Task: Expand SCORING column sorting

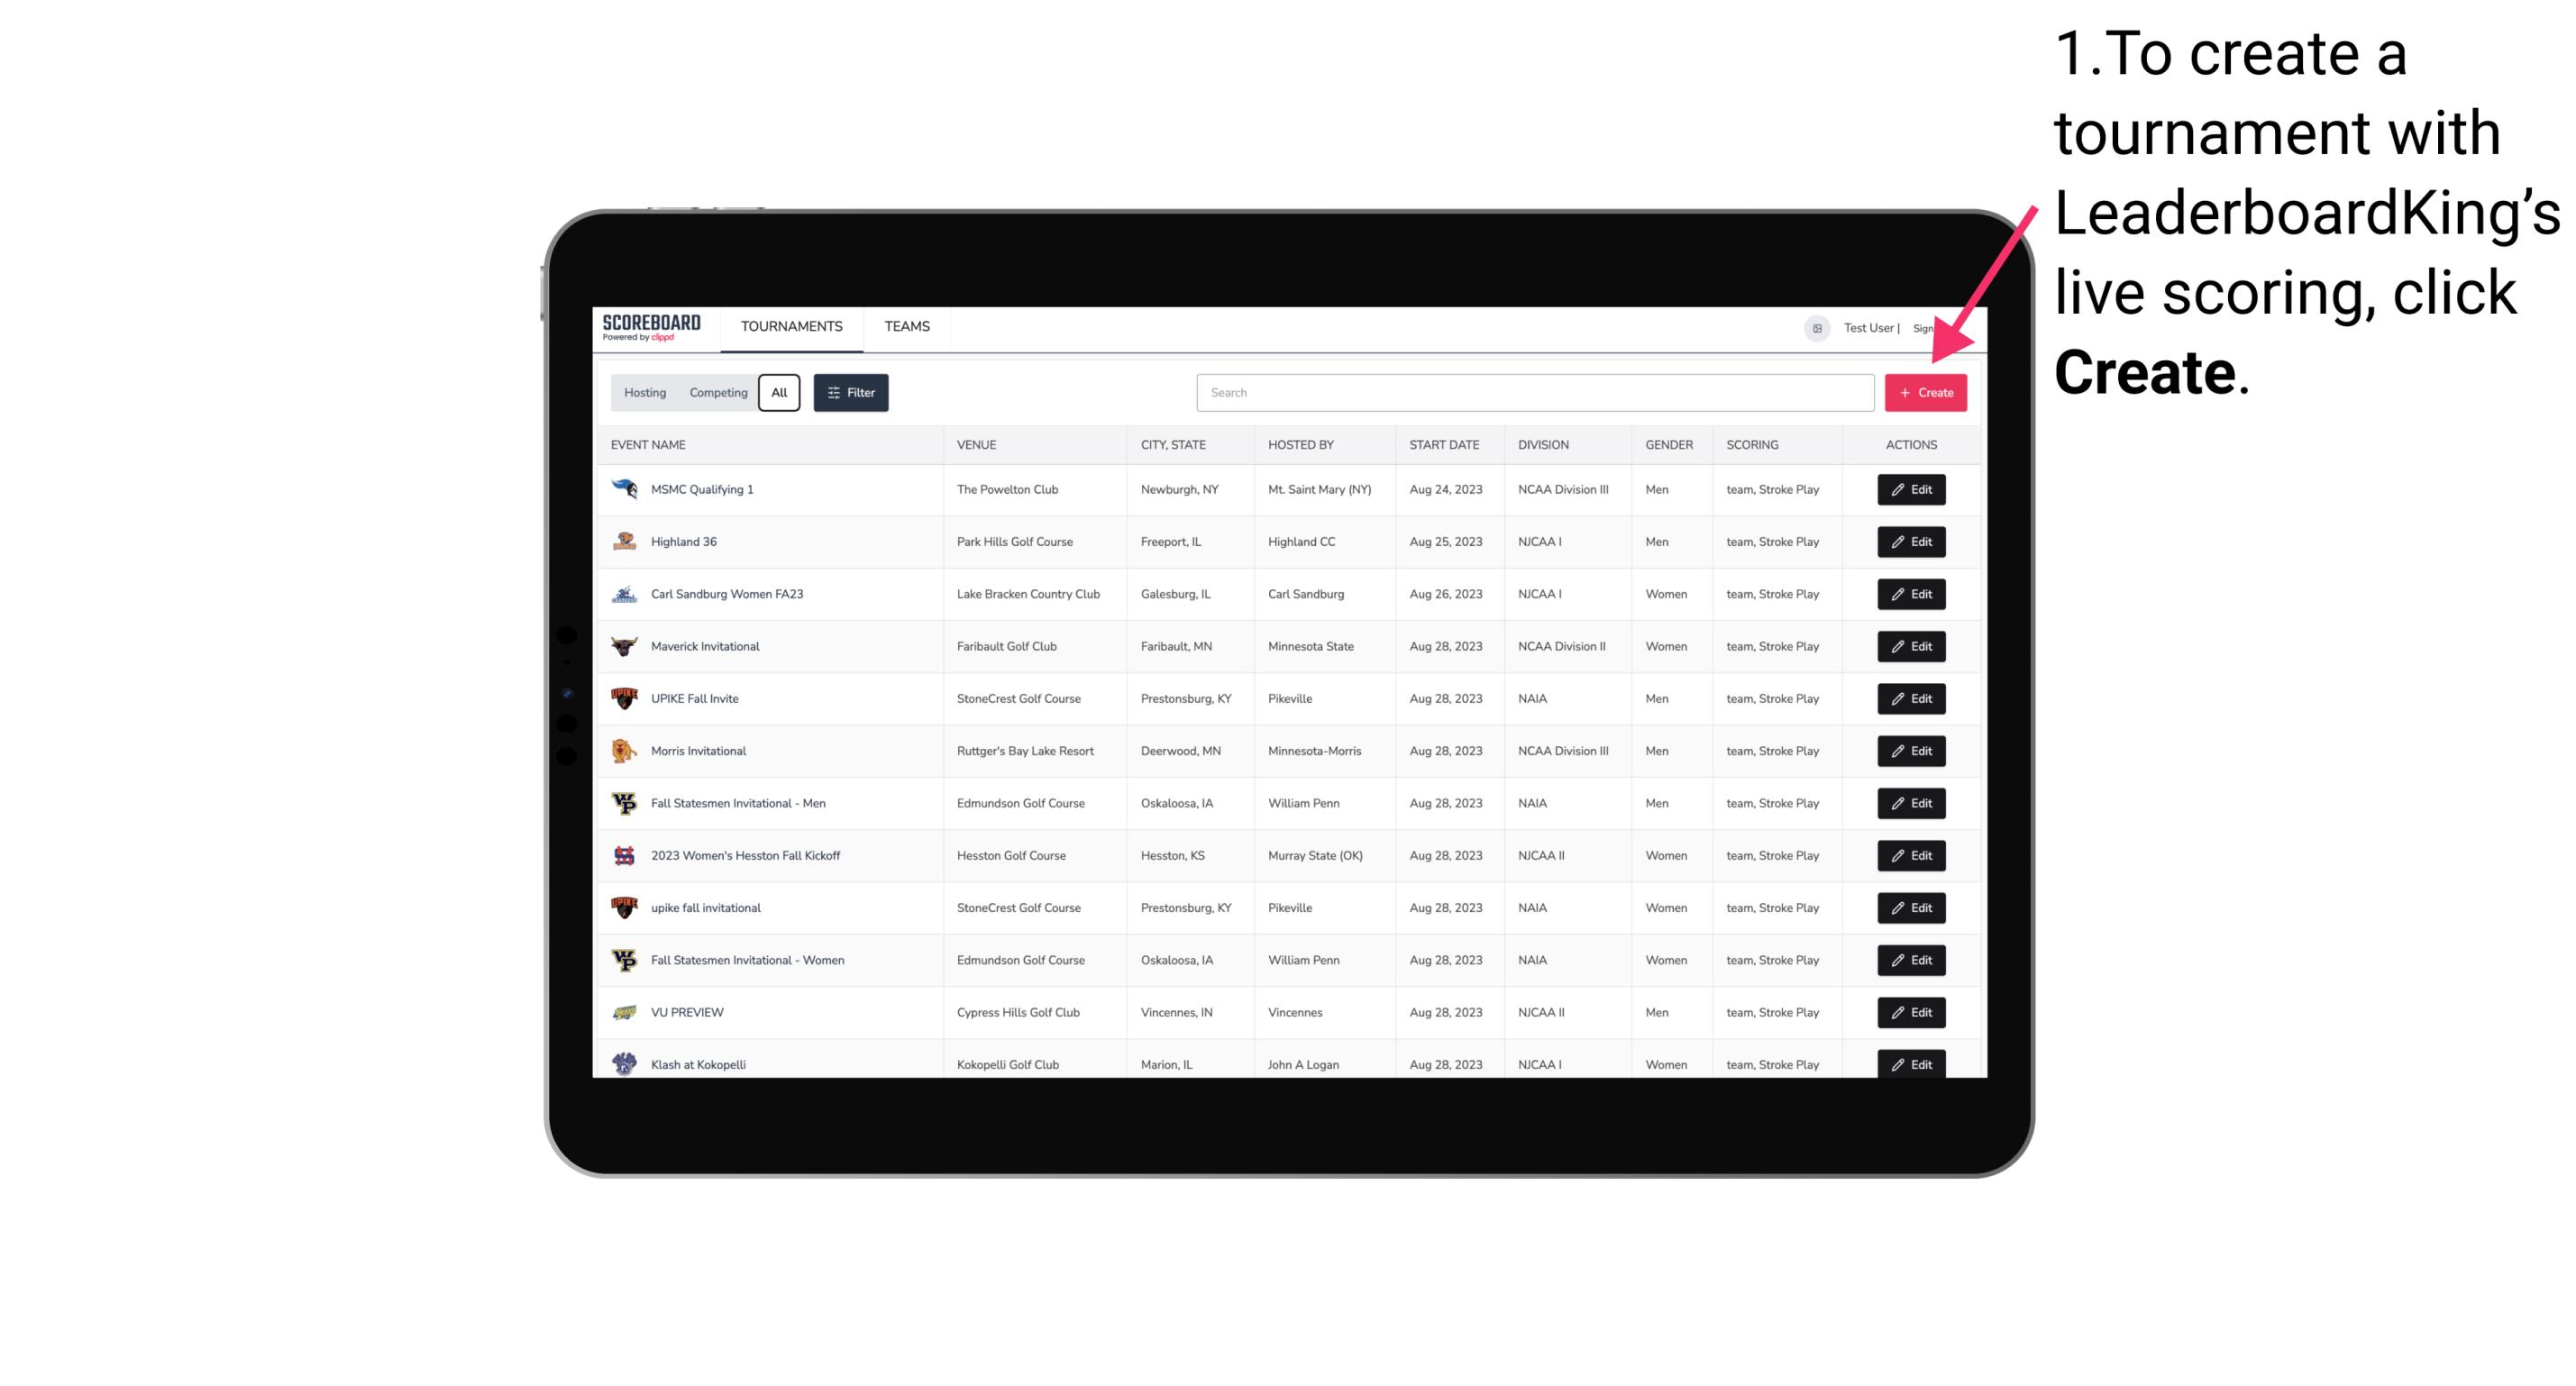Action: click(x=1749, y=445)
